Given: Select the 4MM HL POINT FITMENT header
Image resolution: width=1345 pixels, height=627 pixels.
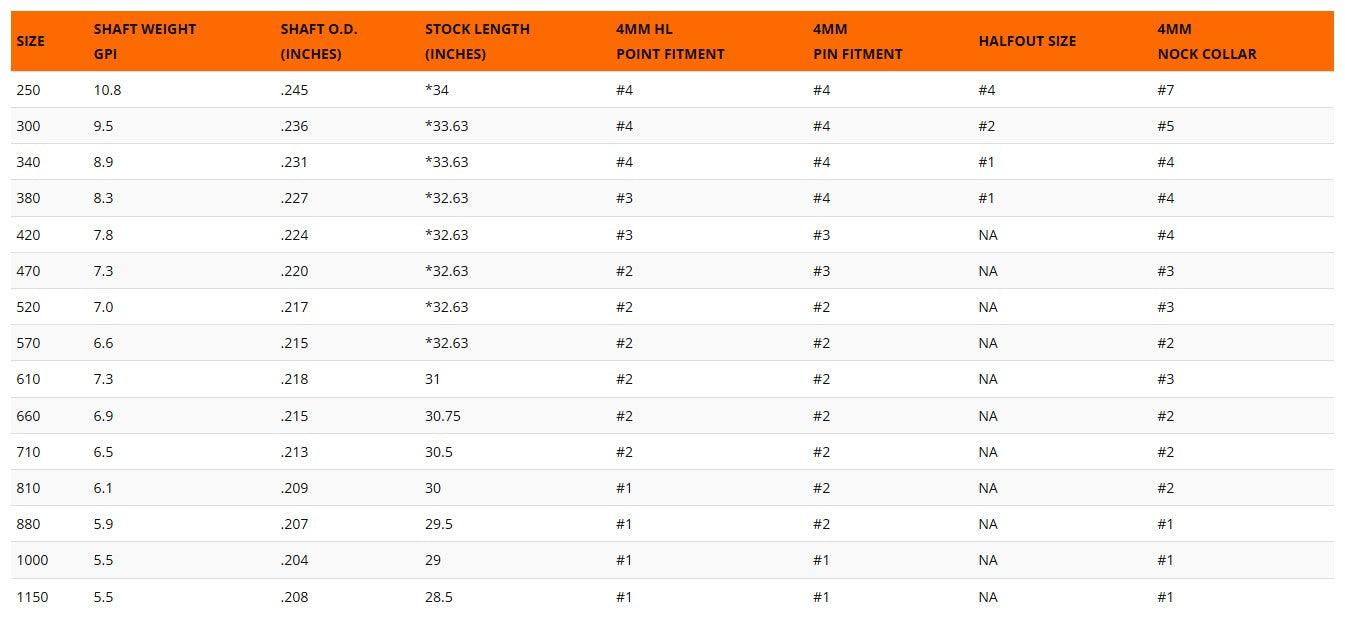Looking at the screenshot, I should [x=670, y=41].
